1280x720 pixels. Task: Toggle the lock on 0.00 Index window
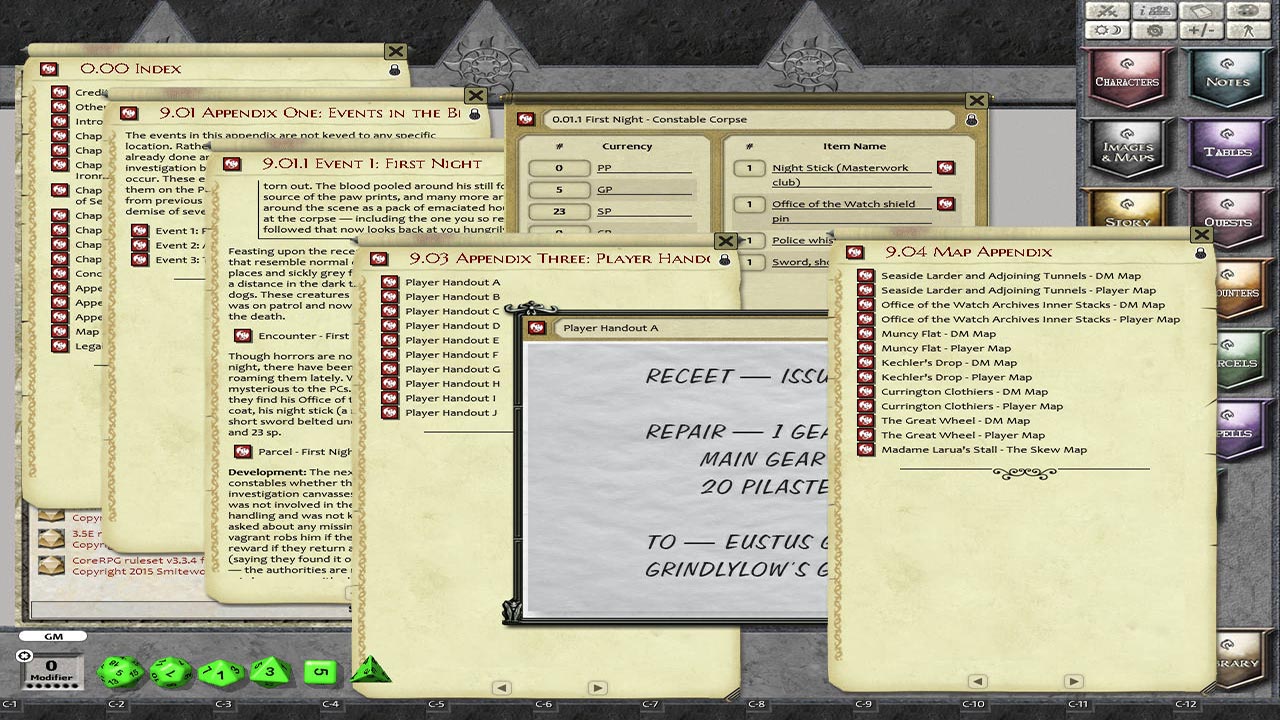[x=394, y=70]
